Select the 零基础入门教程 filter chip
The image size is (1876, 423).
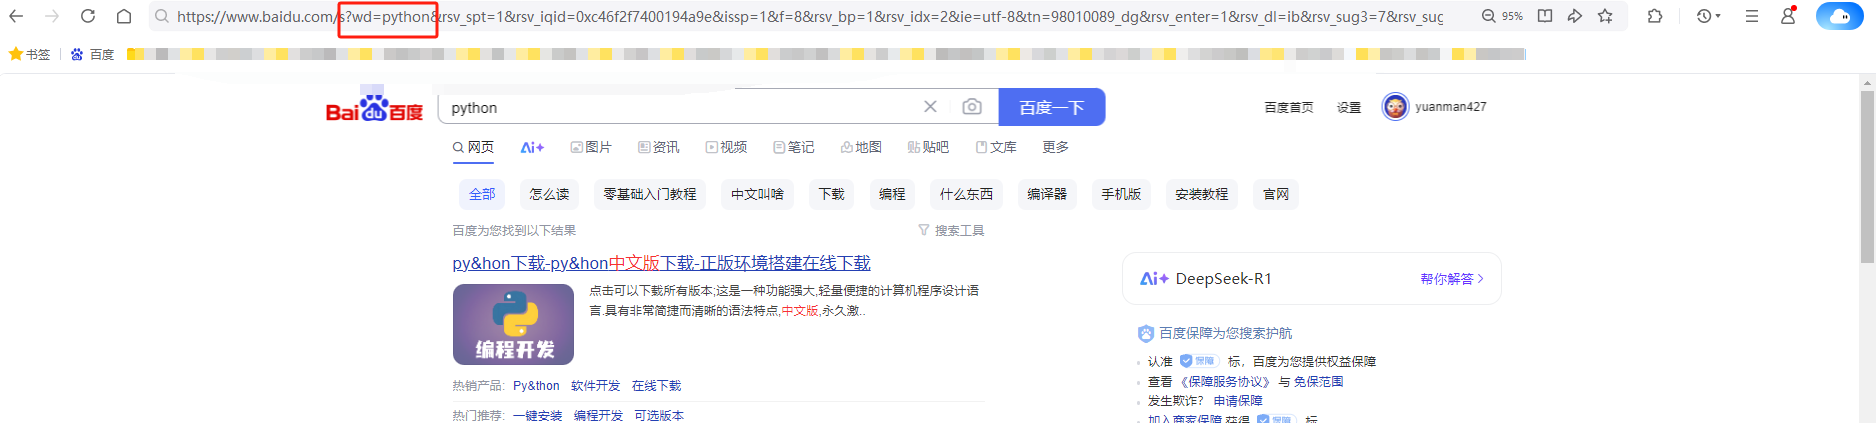(650, 194)
